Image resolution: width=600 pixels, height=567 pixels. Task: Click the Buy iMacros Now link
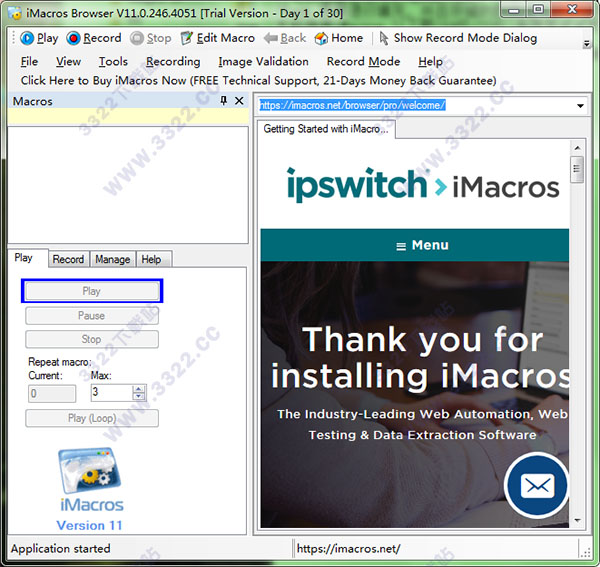(259, 81)
